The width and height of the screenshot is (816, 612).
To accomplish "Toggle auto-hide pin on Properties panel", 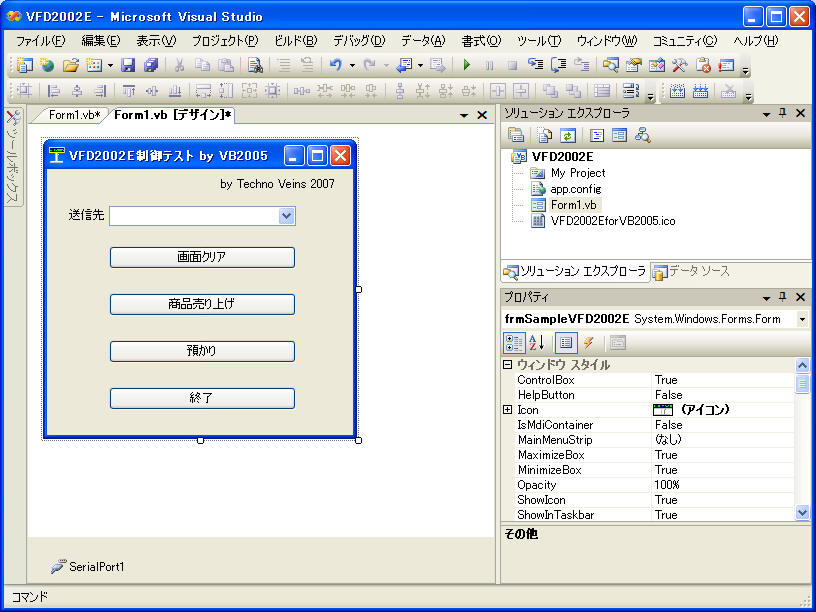I will (783, 297).
